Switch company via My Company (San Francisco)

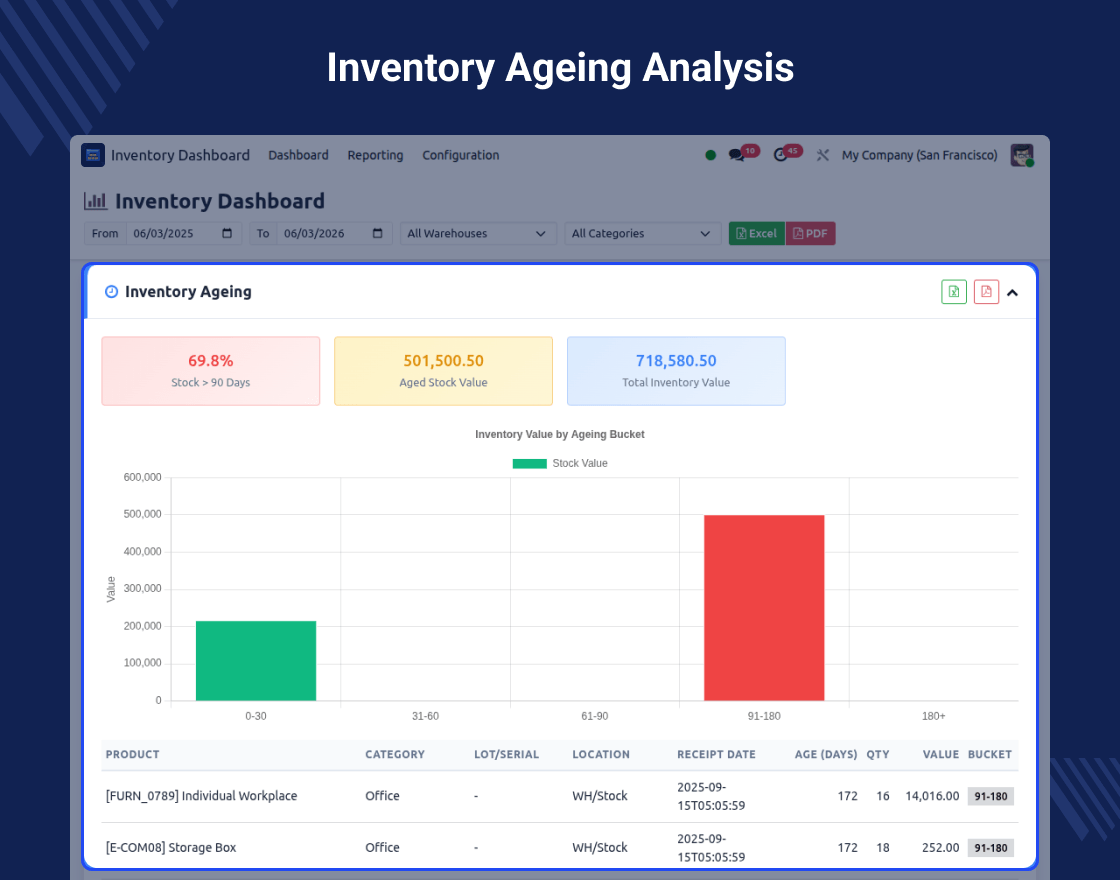click(x=919, y=155)
